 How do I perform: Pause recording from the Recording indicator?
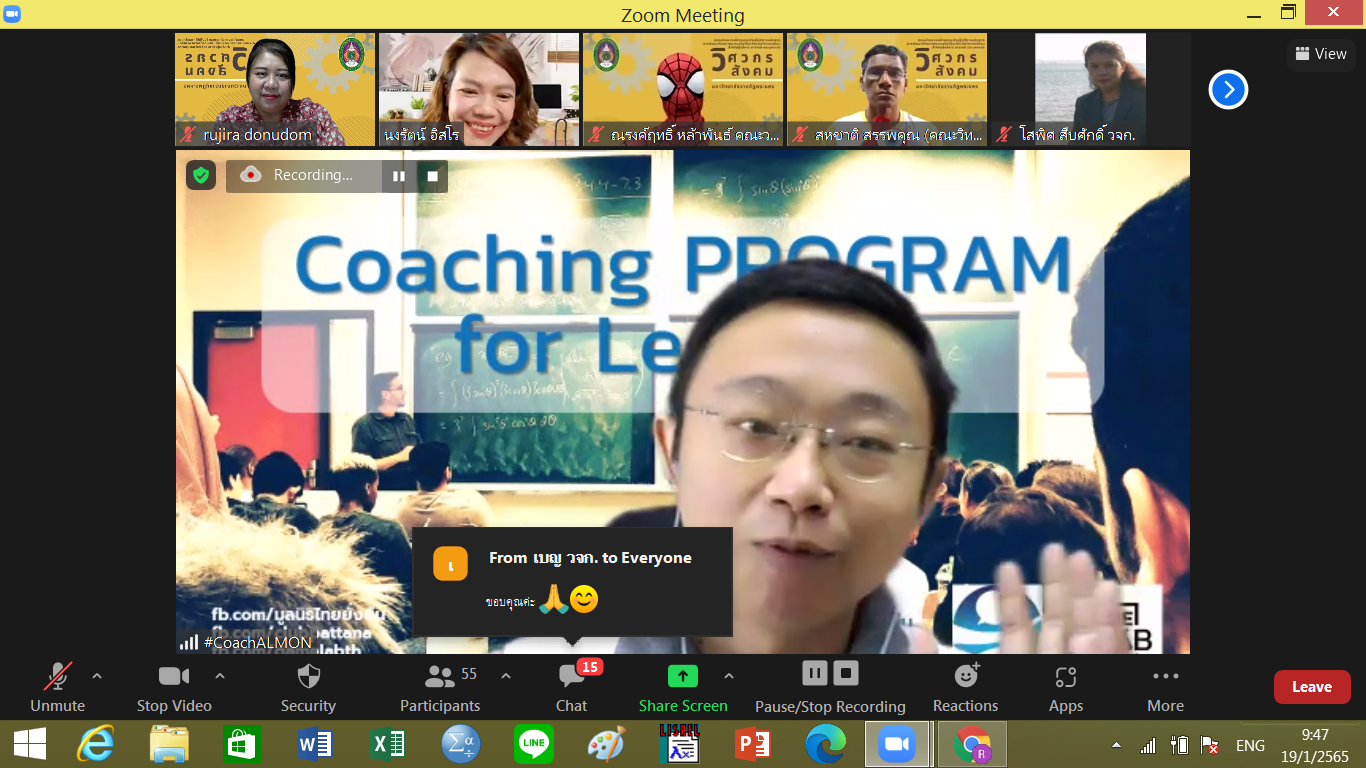pyautogui.click(x=399, y=176)
